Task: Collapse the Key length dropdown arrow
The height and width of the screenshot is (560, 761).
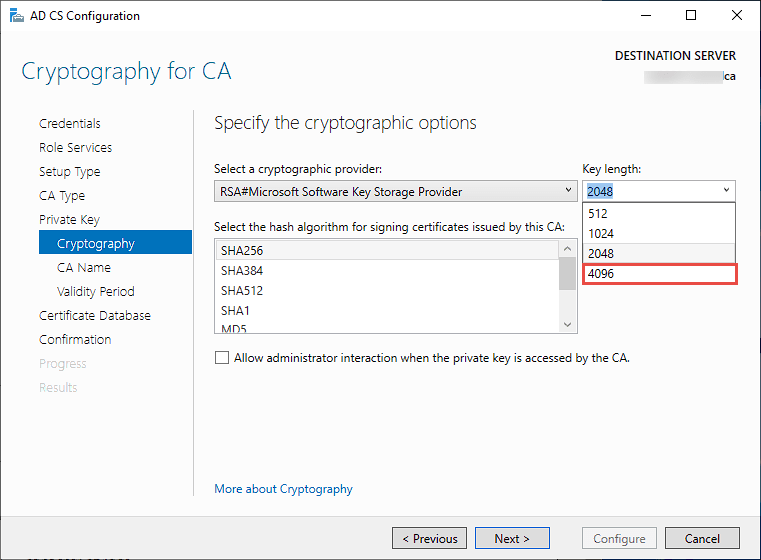Action: (724, 191)
